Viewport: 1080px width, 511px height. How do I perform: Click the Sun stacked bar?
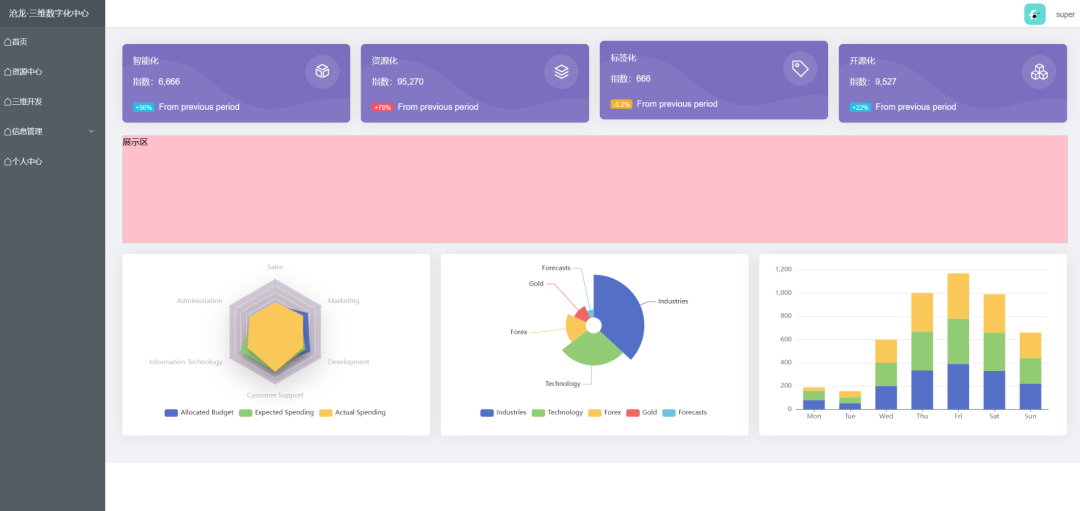coord(1030,371)
